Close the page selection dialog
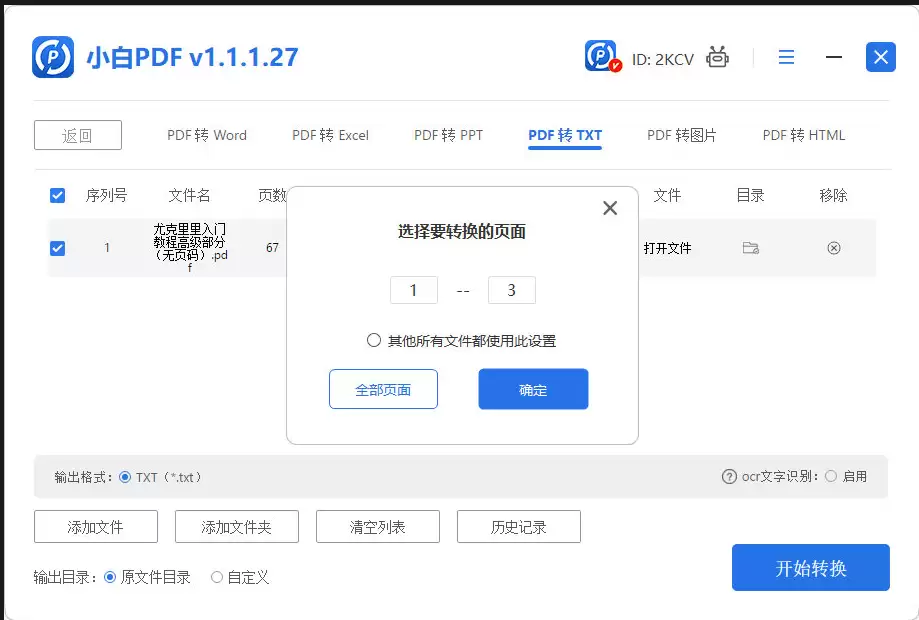This screenshot has width=919, height=620. (x=610, y=208)
